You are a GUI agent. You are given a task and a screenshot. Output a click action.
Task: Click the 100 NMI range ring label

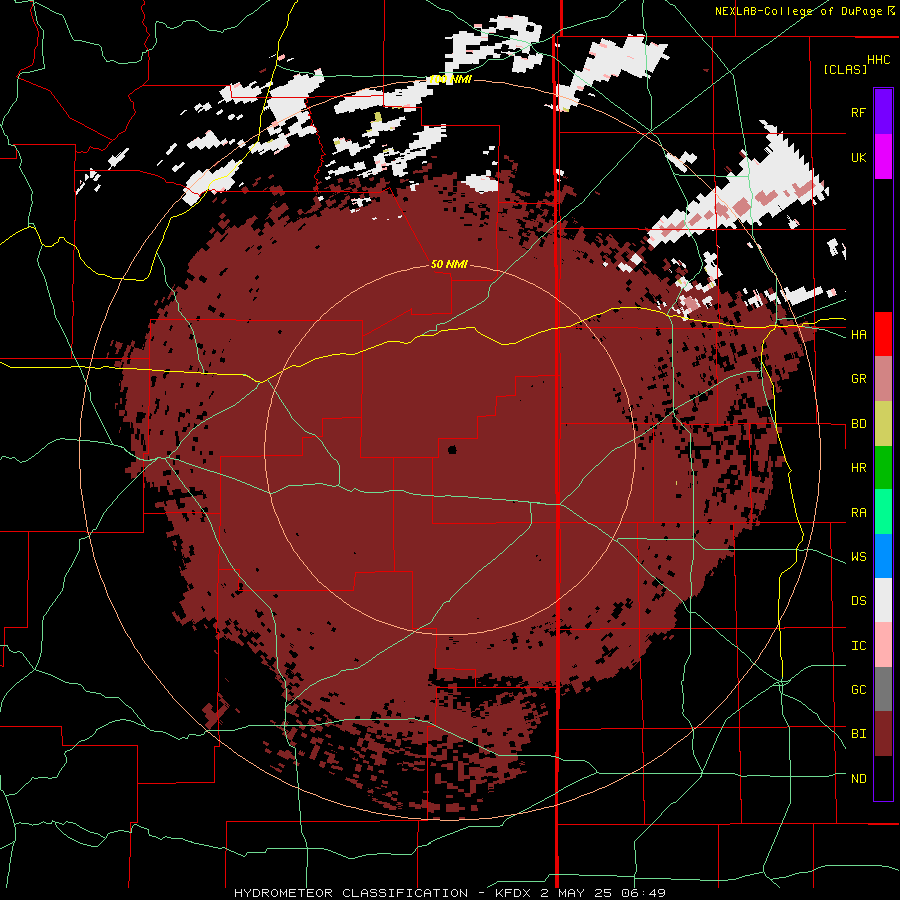450,80
